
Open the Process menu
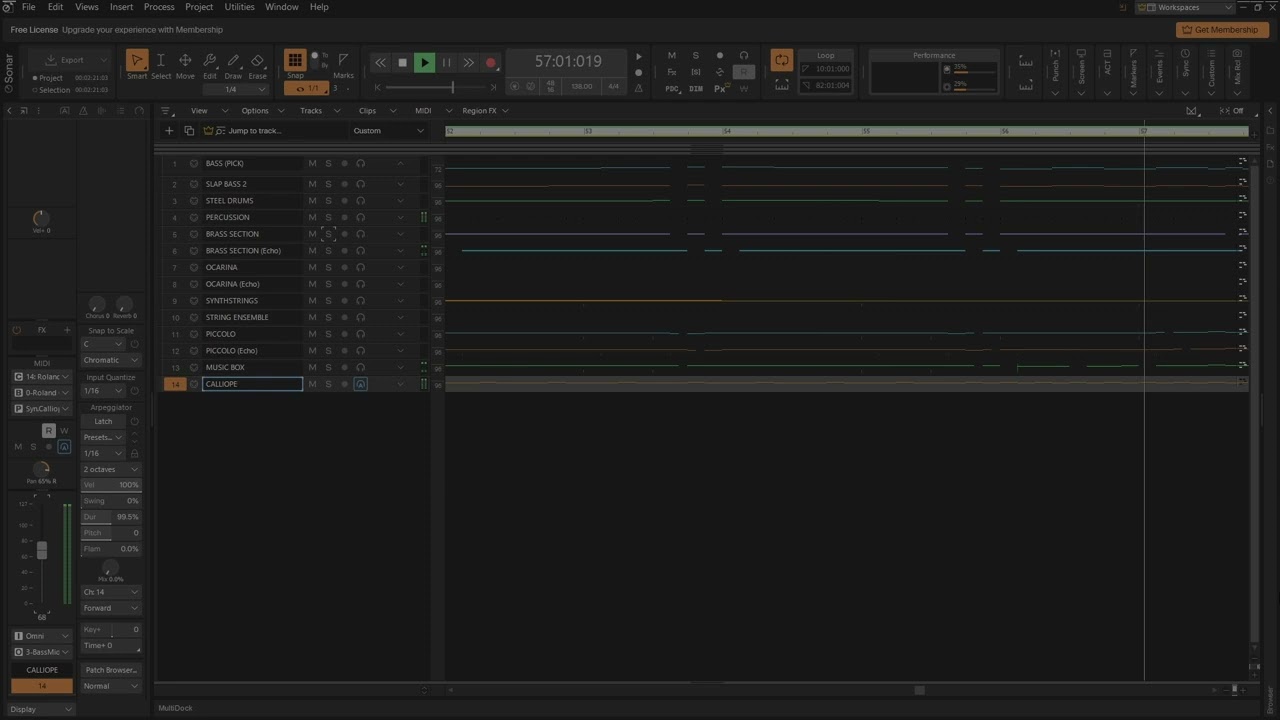(159, 7)
